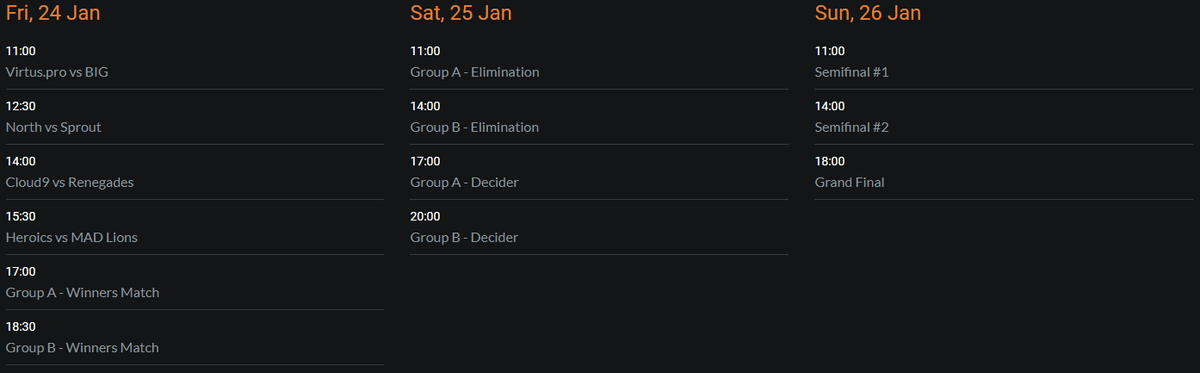Open Group B - Winners Match entry
The width and height of the screenshot is (1200, 373).
click(83, 347)
